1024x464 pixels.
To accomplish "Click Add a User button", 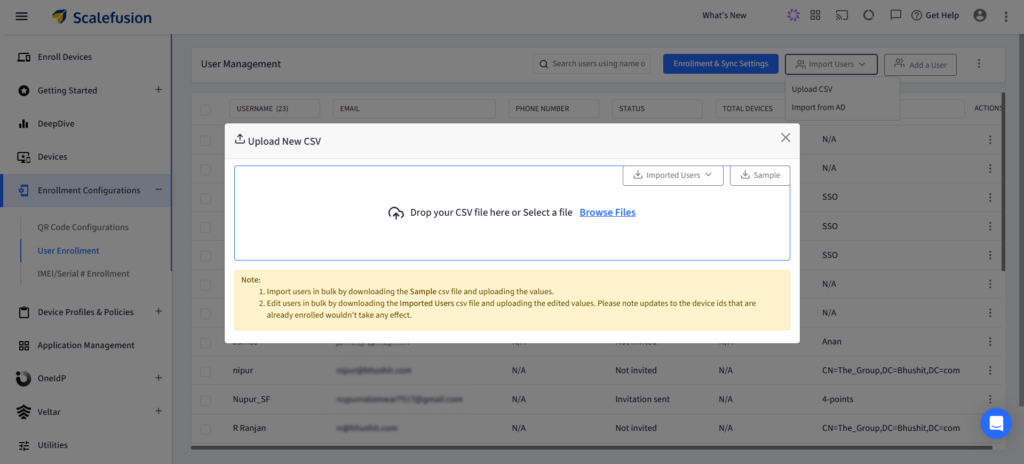I will pos(920,64).
